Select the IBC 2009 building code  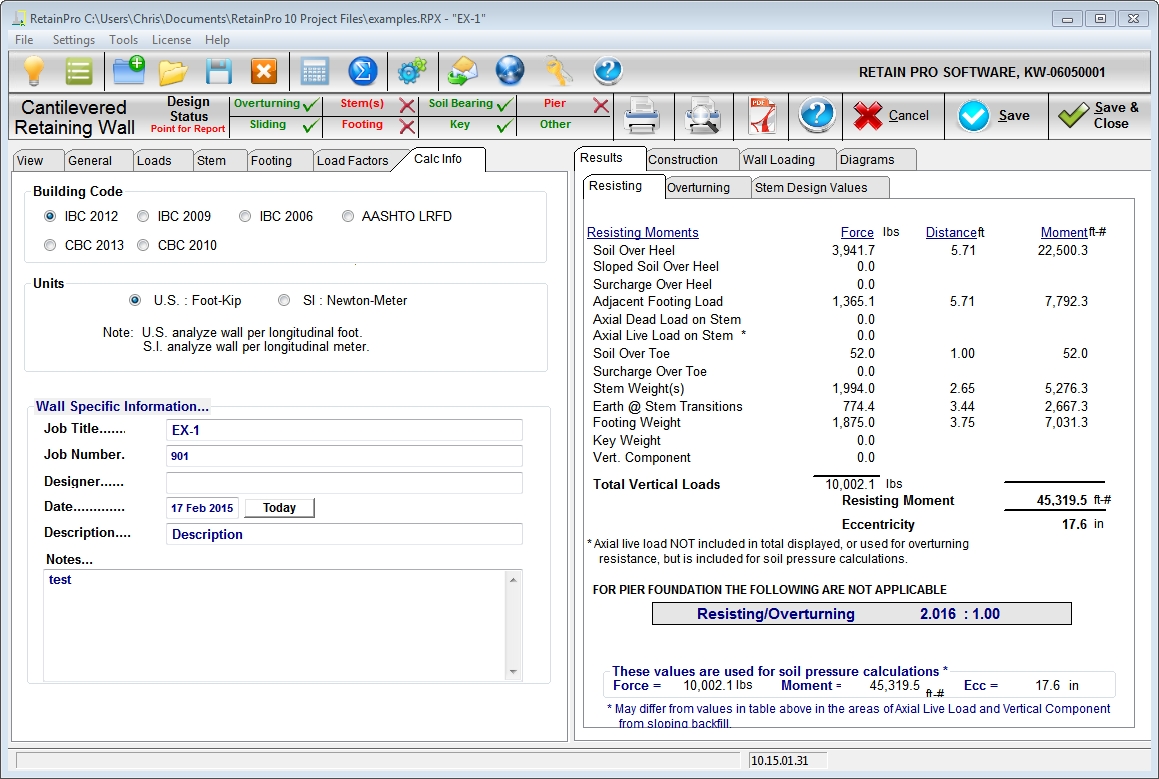(x=143, y=216)
